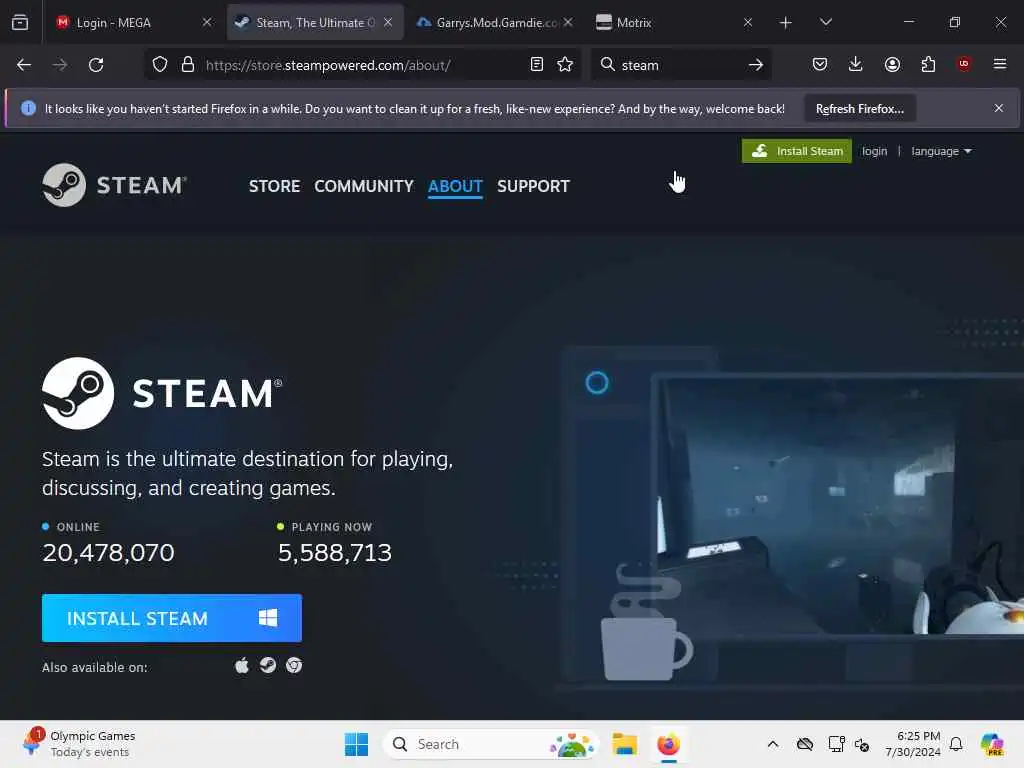Open the STORE menu
This screenshot has width=1024, height=768.
click(x=274, y=186)
